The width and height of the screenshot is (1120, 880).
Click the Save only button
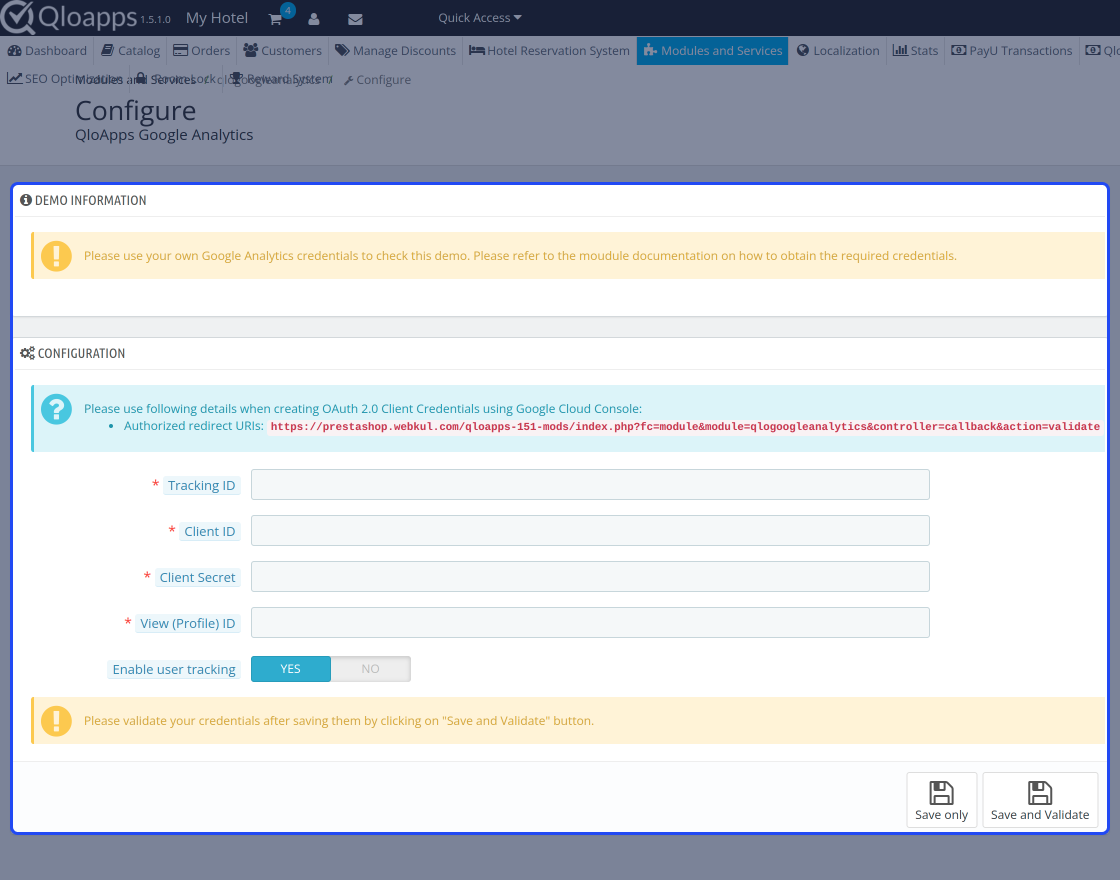pyautogui.click(x=941, y=800)
